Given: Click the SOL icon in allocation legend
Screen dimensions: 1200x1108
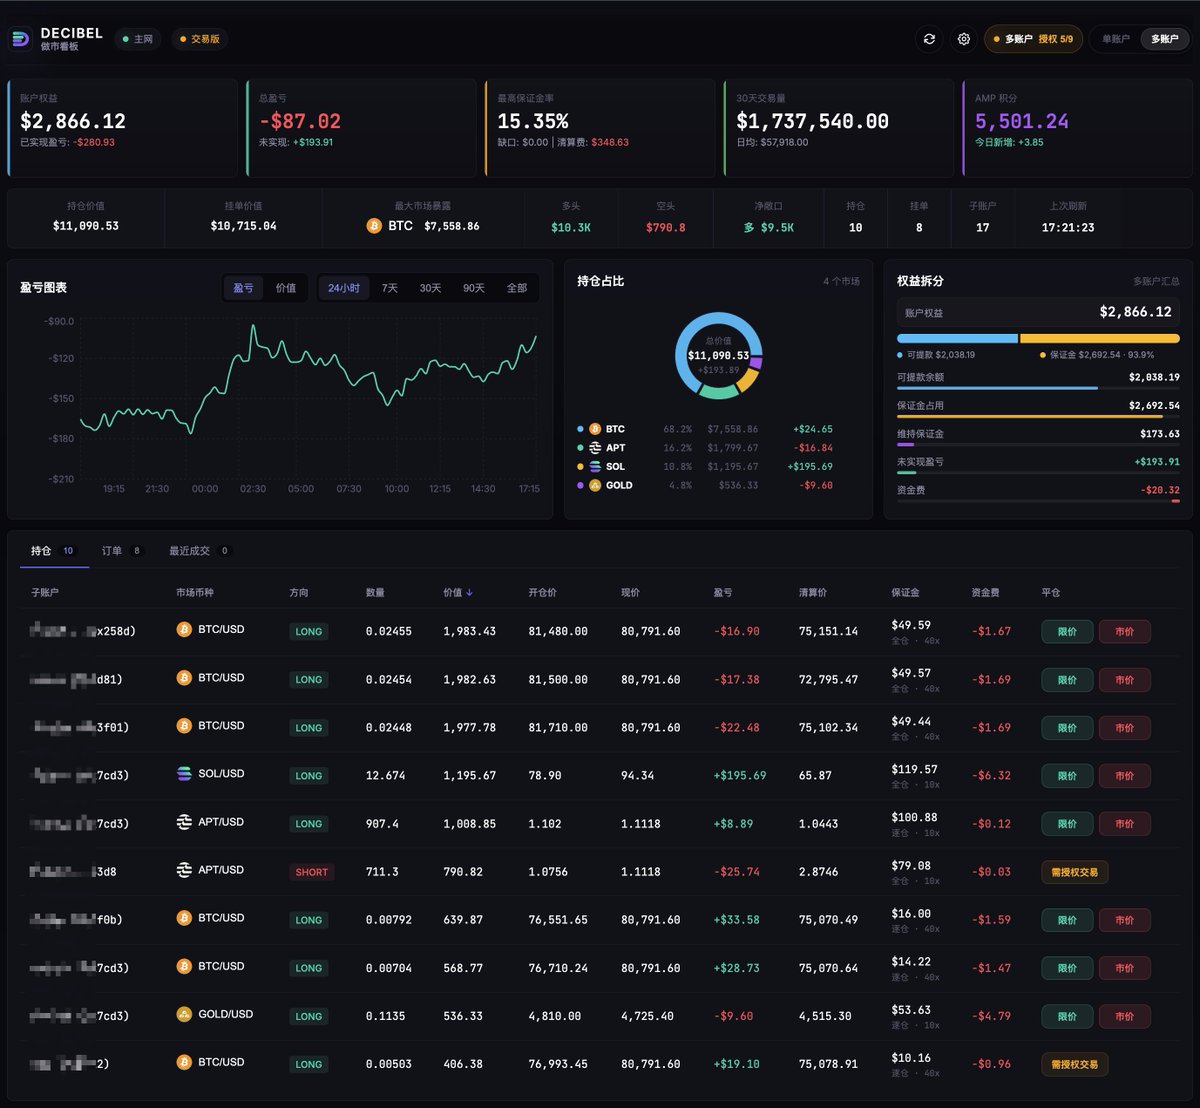Looking at the screenshot, I should click(x=595, y=466).
